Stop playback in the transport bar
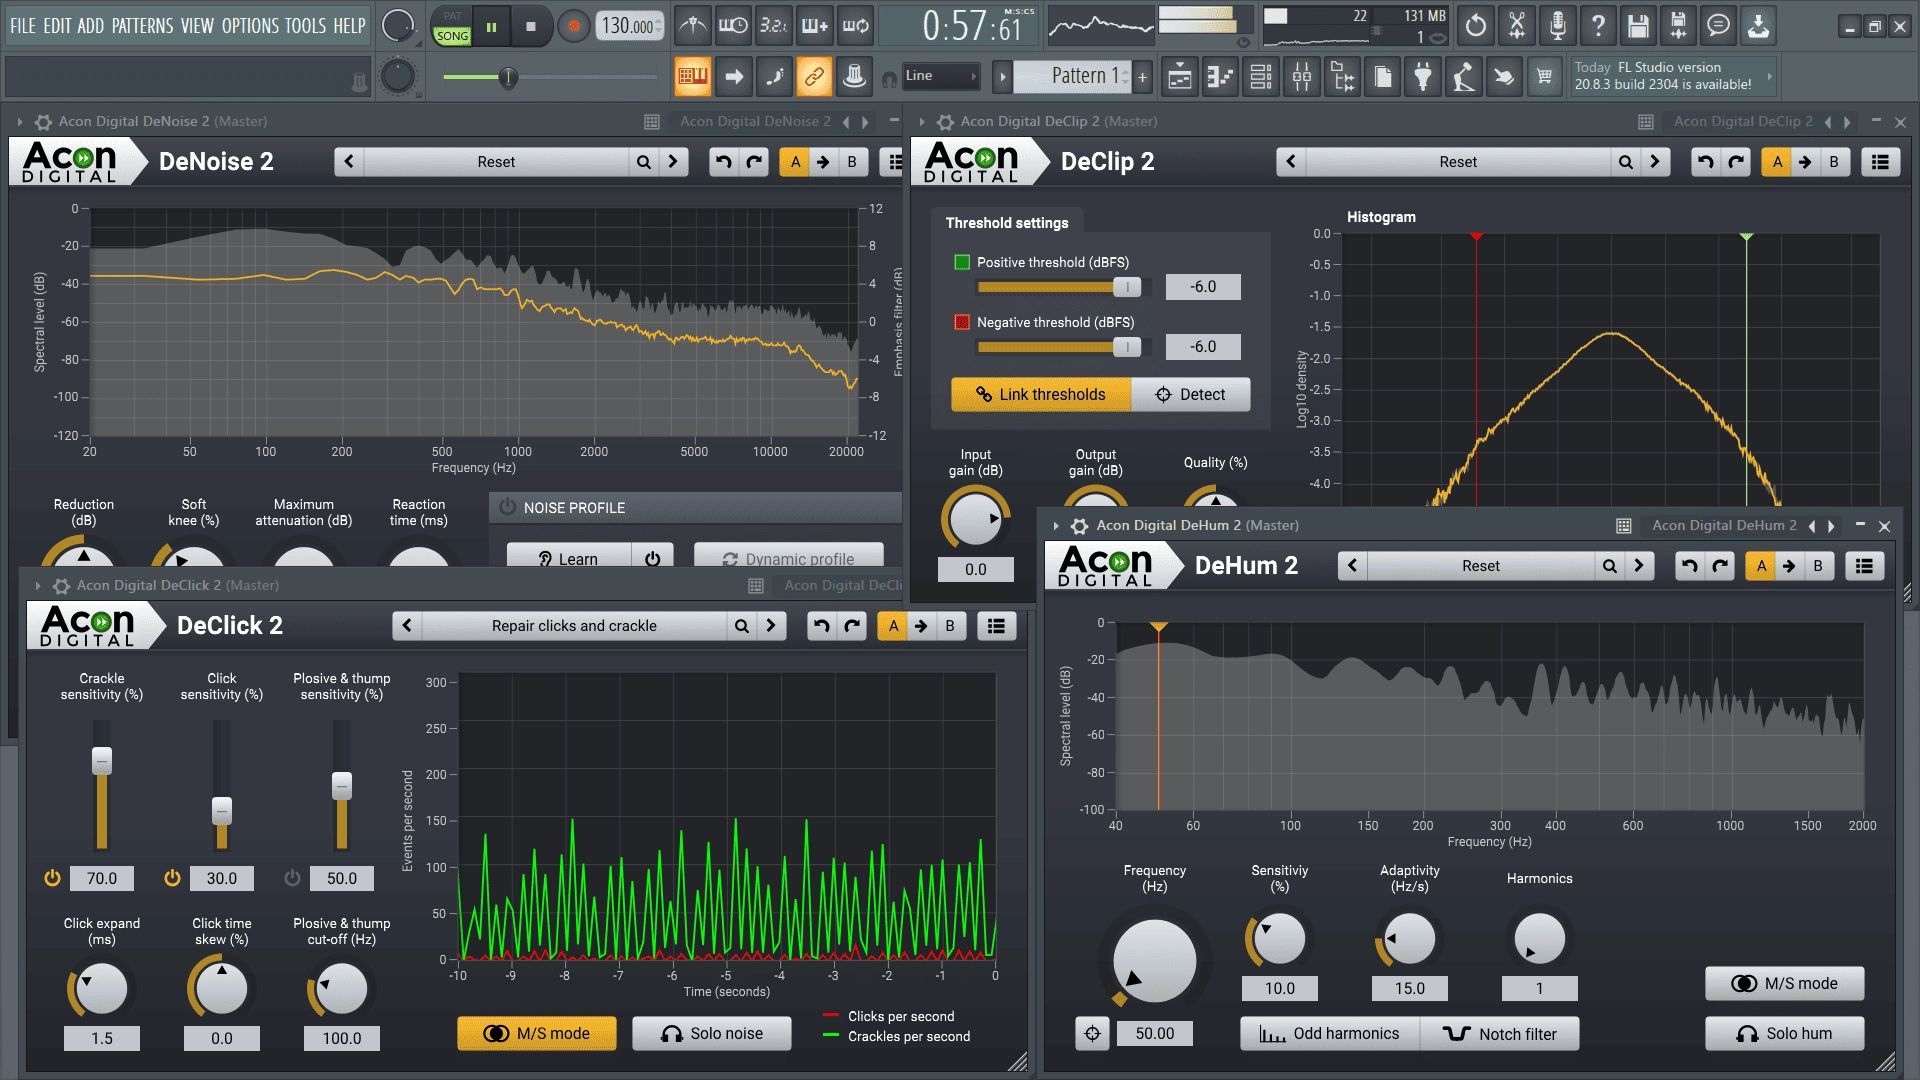The height and width of the screenshot is (1080, 1920). (x=531, y=27)
